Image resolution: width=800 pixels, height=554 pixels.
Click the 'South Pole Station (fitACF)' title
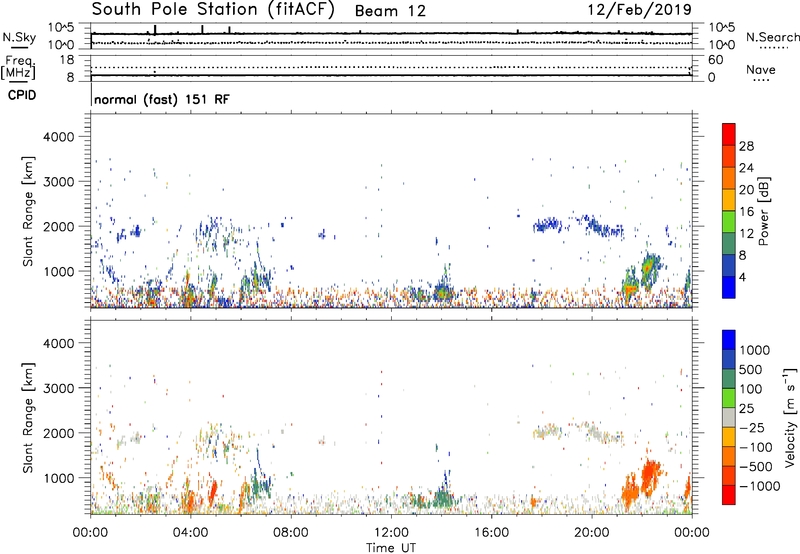click(x=213, y=10)
